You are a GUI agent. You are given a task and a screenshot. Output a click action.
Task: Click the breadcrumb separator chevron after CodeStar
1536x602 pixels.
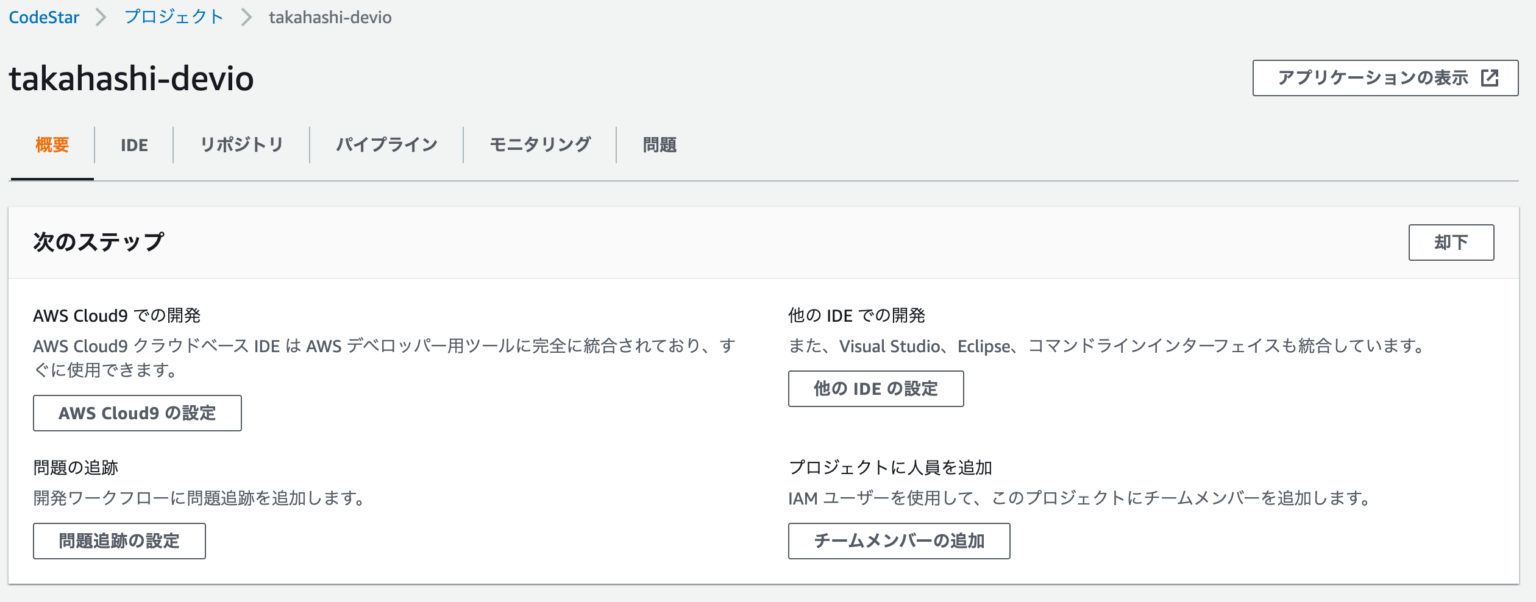98,17
